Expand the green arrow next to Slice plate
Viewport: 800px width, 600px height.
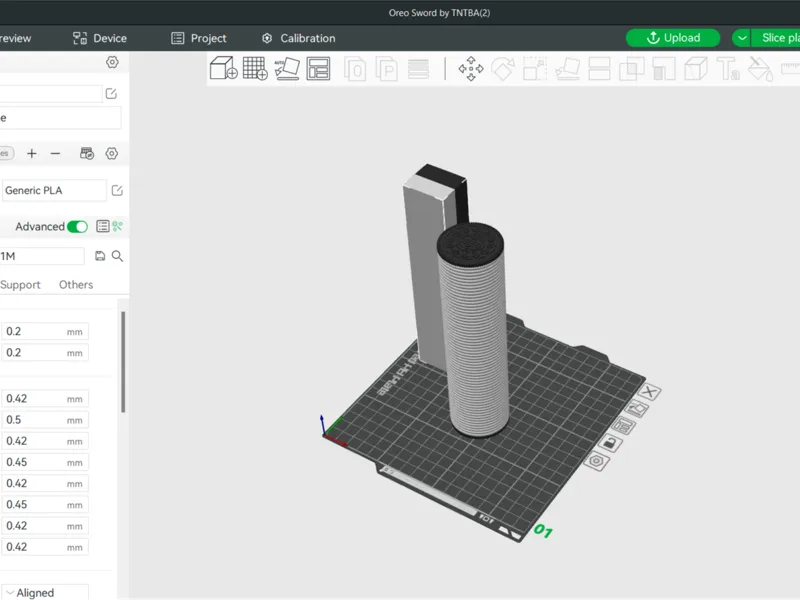click(x=742, y=38)
